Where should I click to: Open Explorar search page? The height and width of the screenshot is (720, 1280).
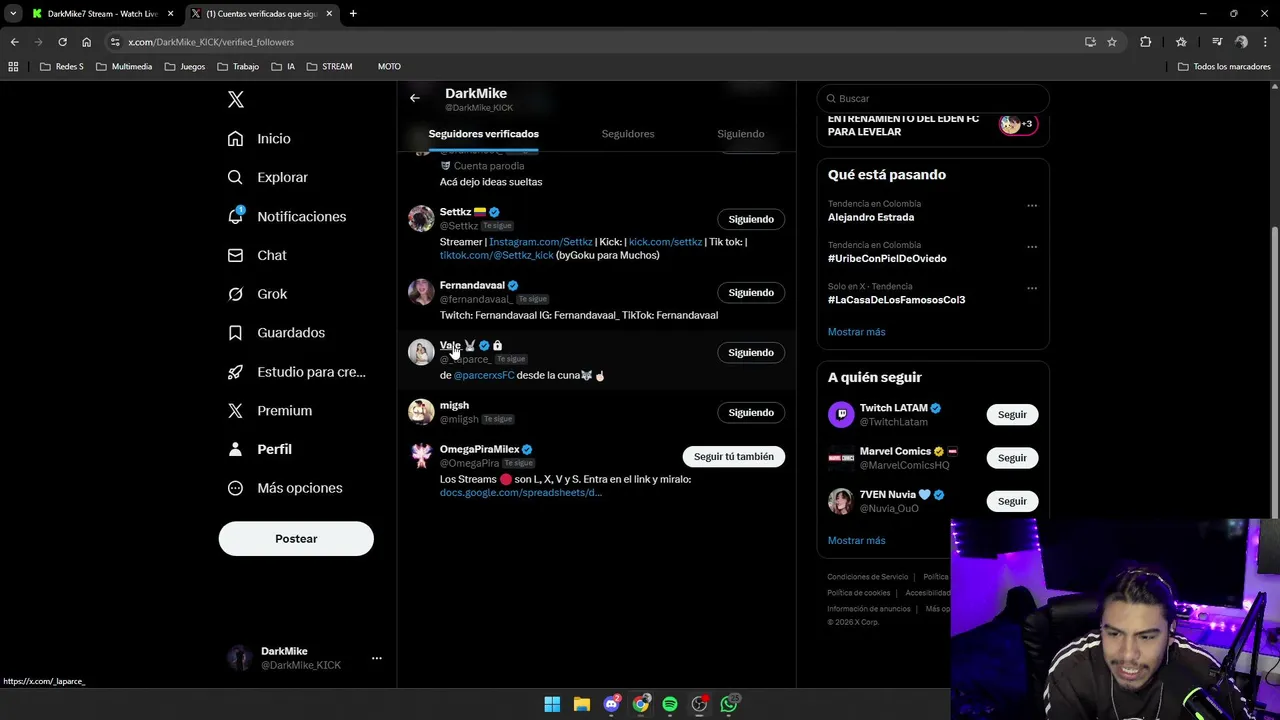click(267, 177)
